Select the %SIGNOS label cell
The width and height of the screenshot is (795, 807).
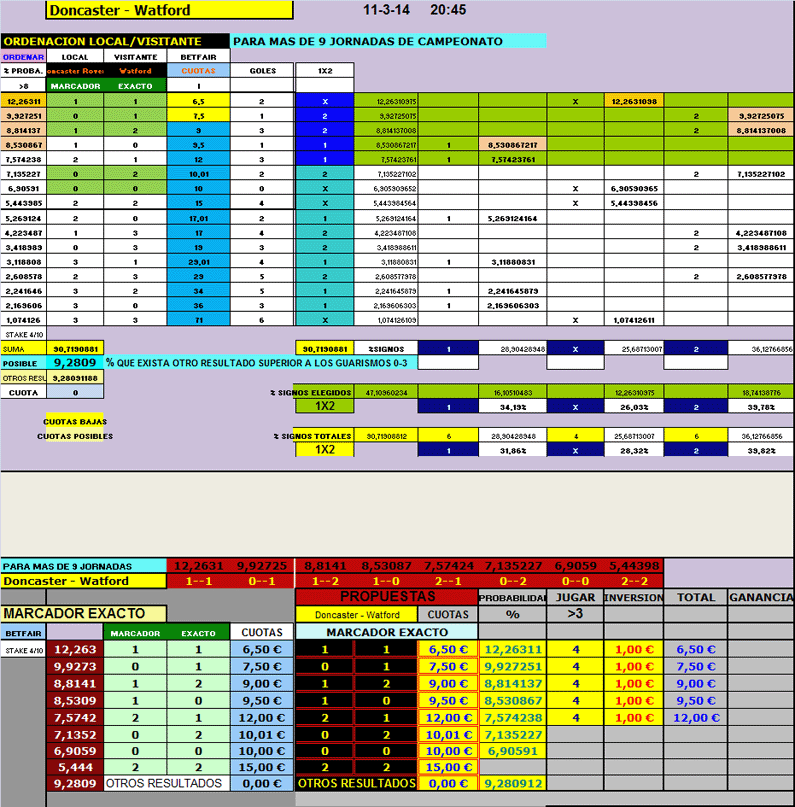(x=386, y=349)
